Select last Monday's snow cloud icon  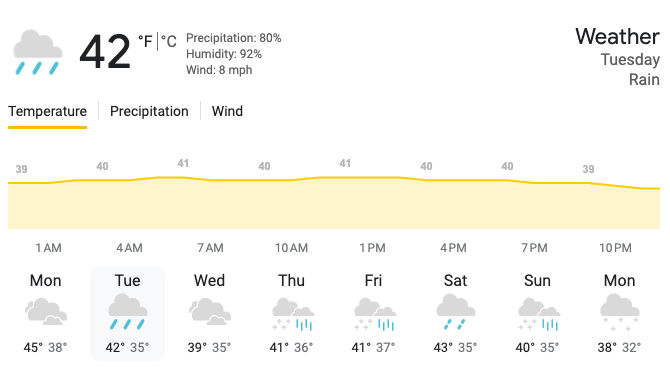tap(620, 312)
